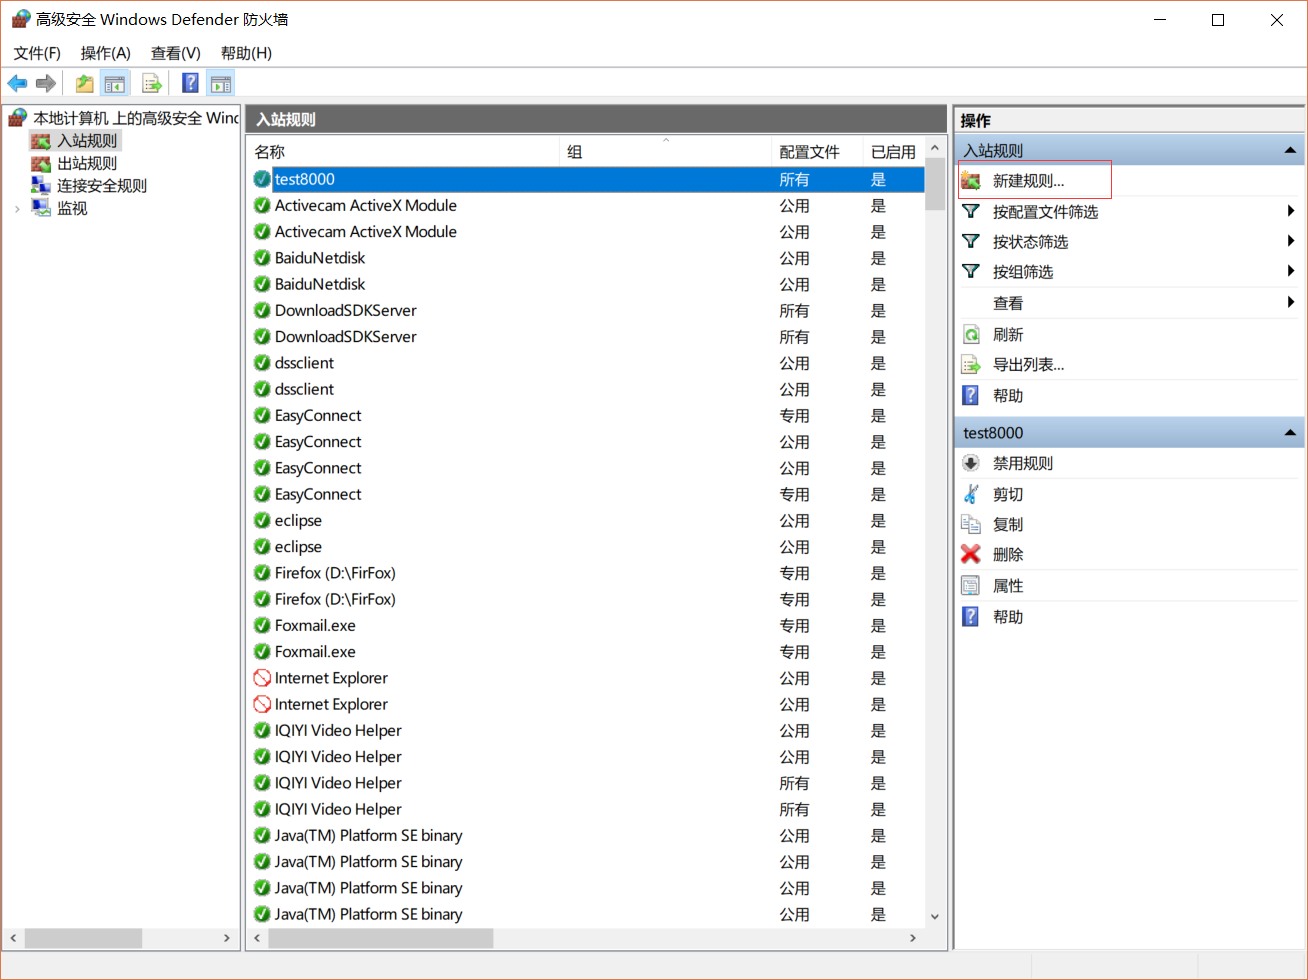The image size is (1308, 980).
Task: Click the up-one-level folder toolbar icon
Action: (x=85, y=83)
